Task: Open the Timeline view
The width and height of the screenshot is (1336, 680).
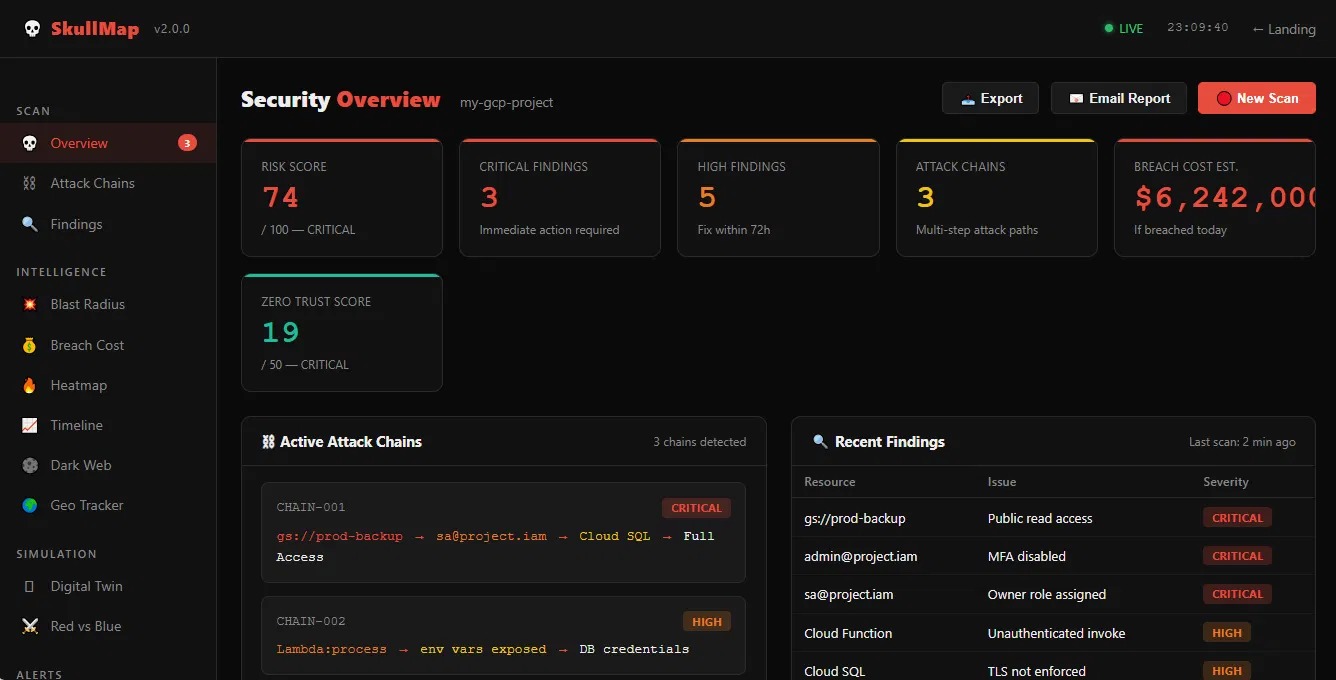Action: point(108,425)
